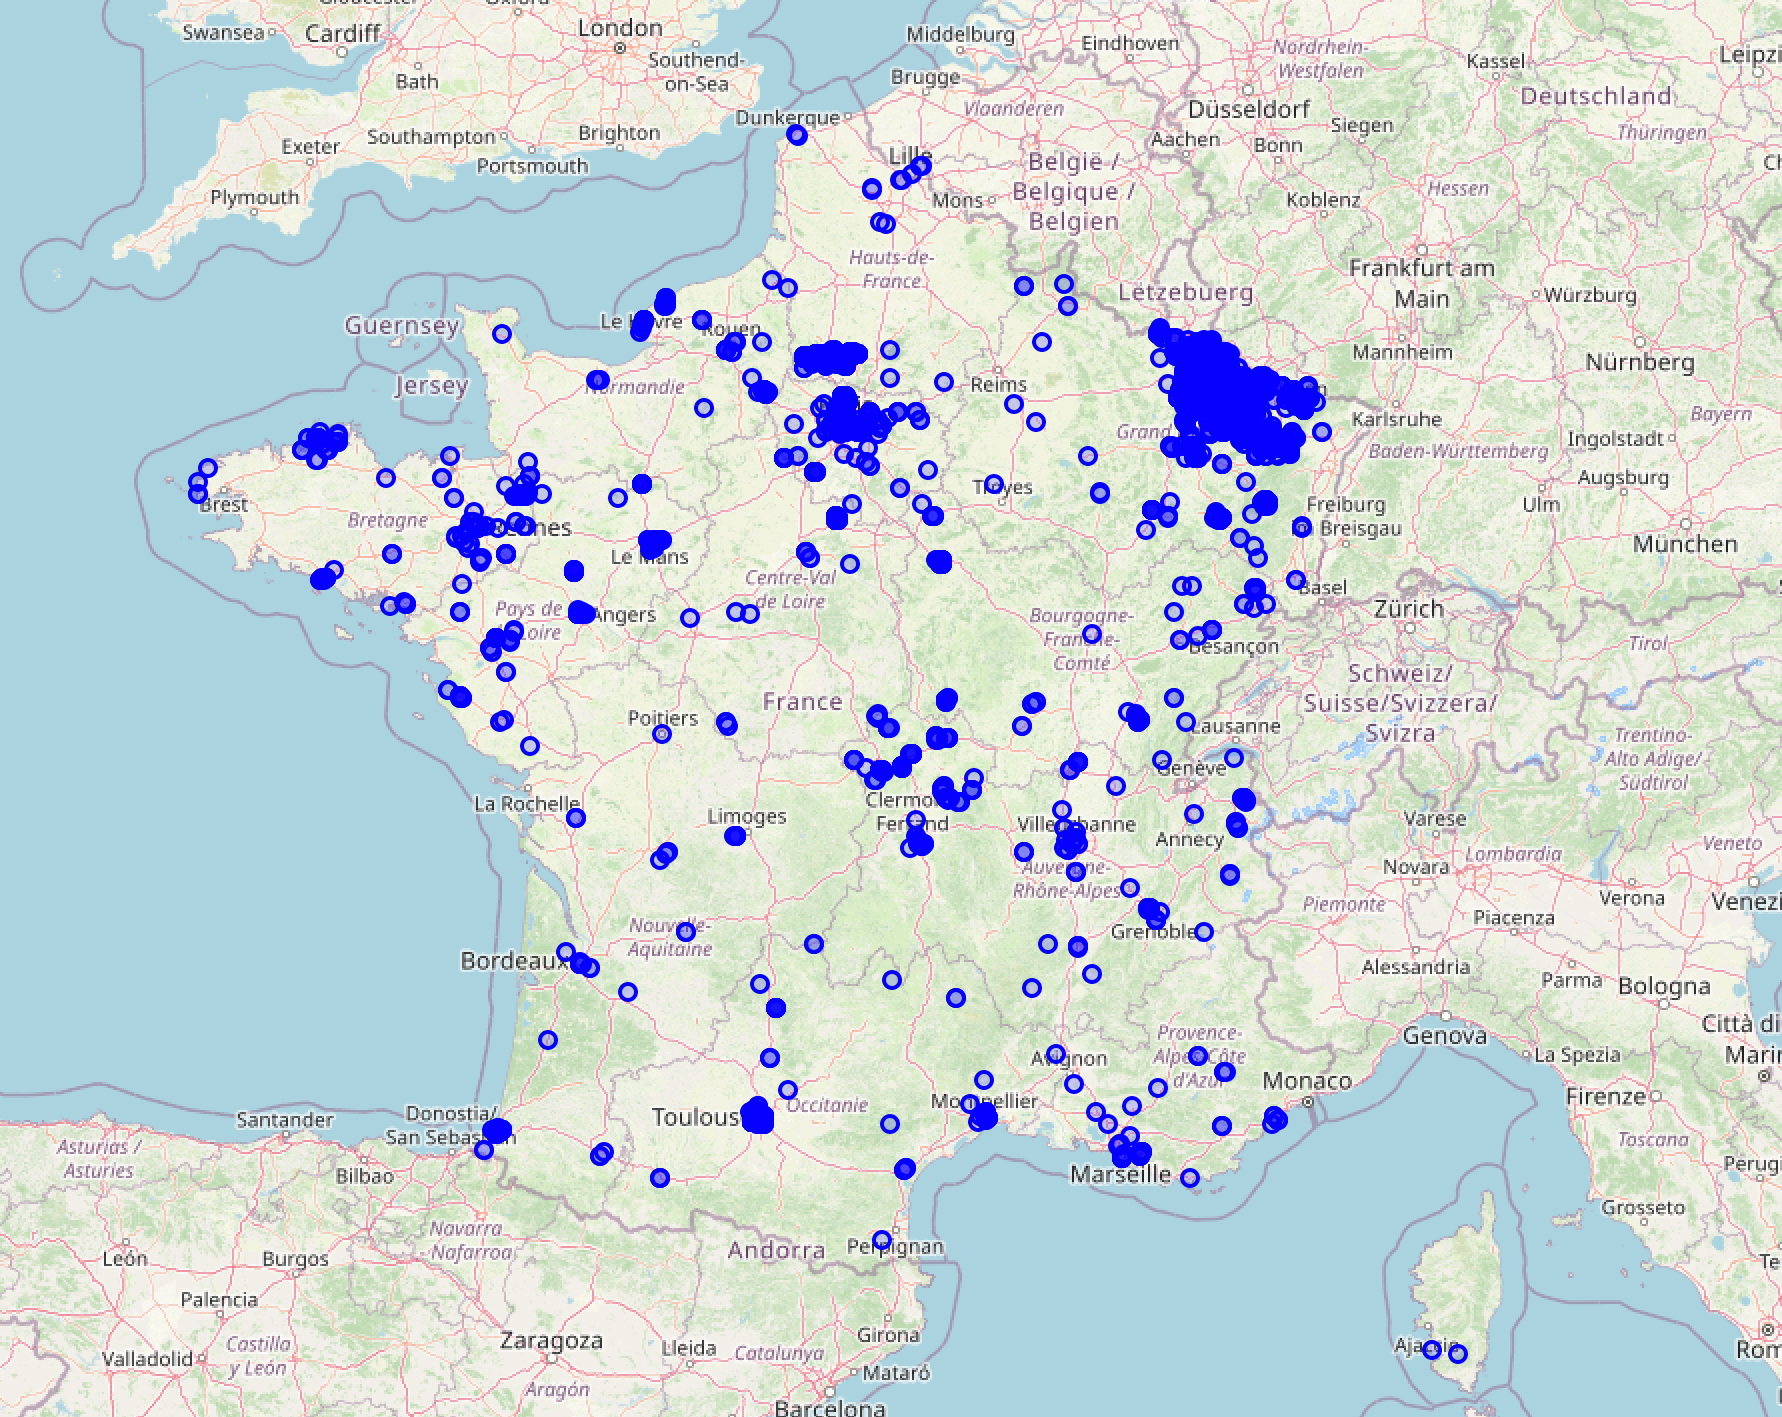Viewport: 1782px width, 1417px height.
Task: Select the Genova label
Action: tap(1445, 1036)
